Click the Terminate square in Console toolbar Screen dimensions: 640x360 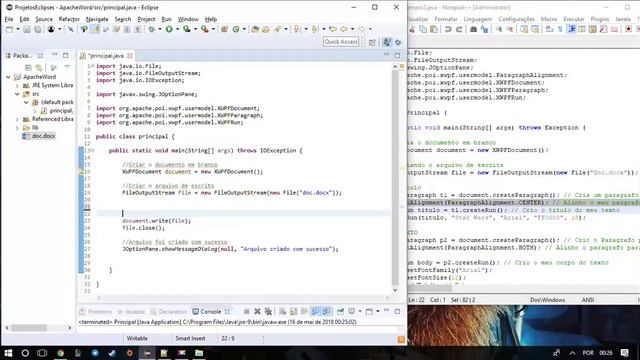click(x=247, y=311)
